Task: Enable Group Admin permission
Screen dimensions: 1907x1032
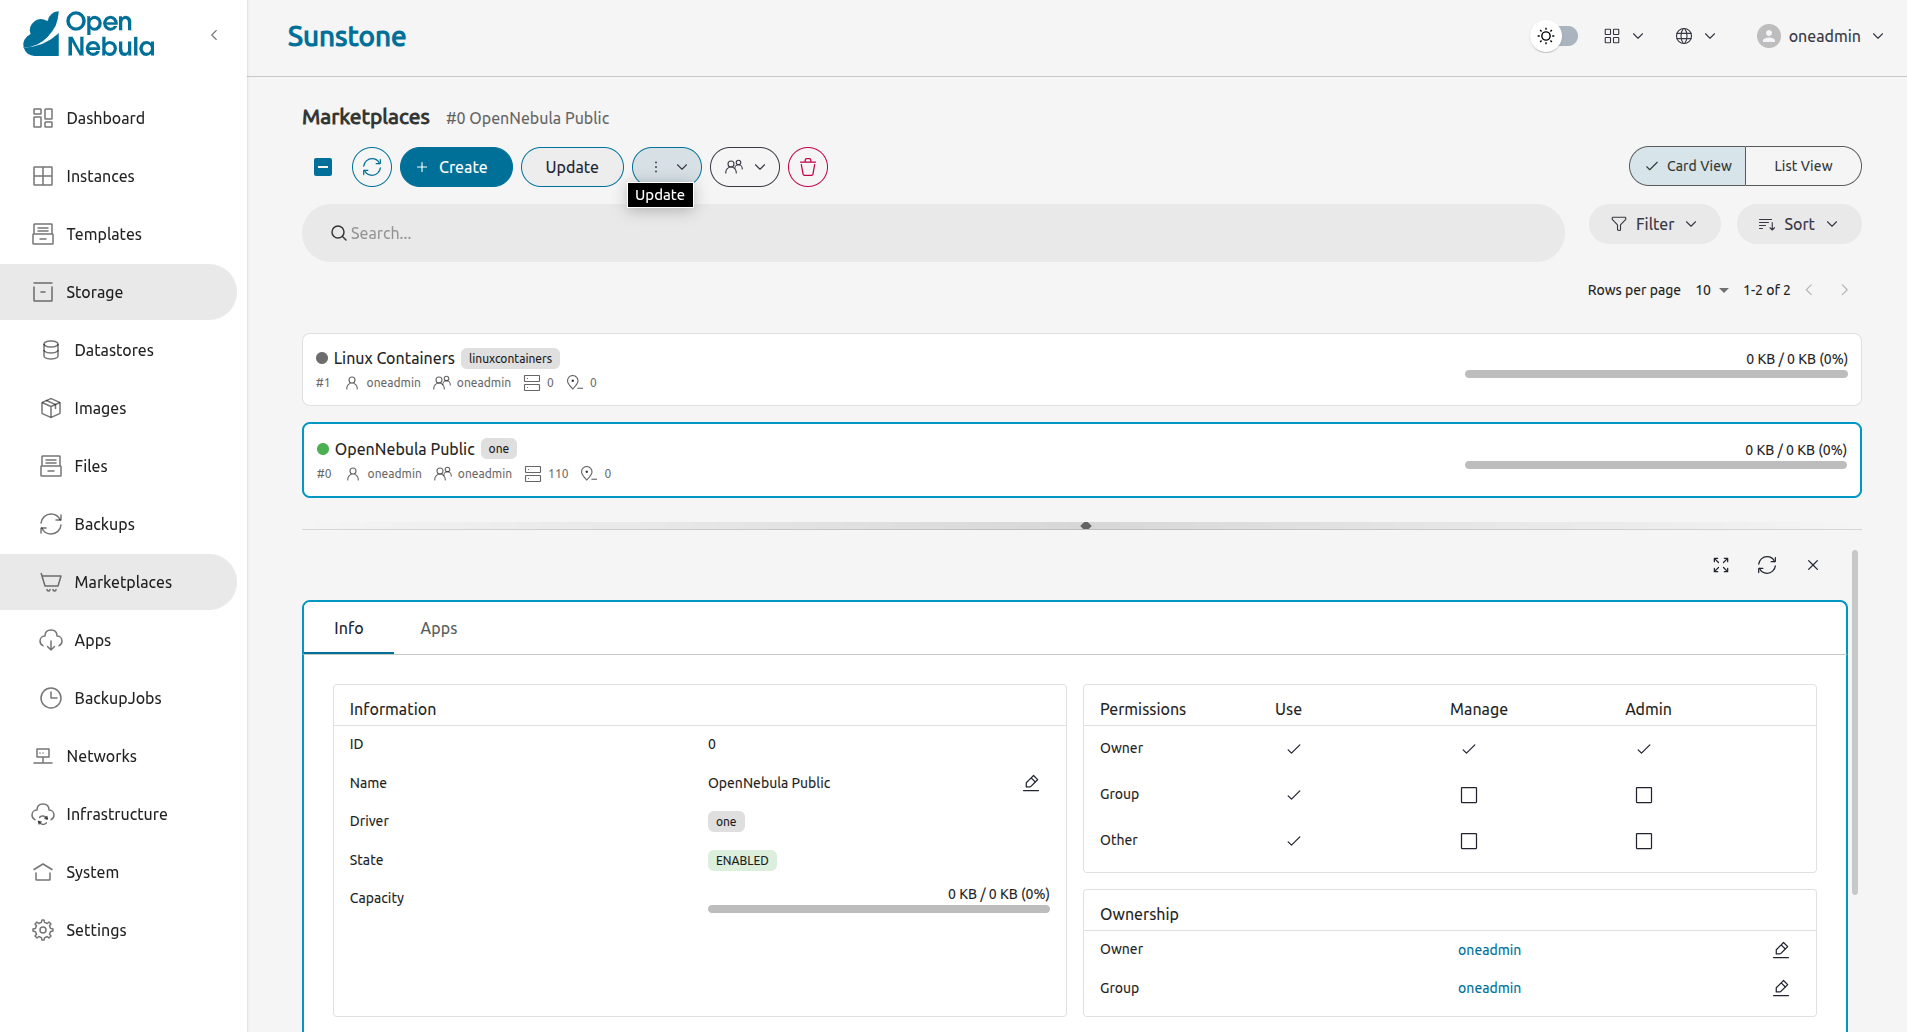Action: [x=1644, y=795]
